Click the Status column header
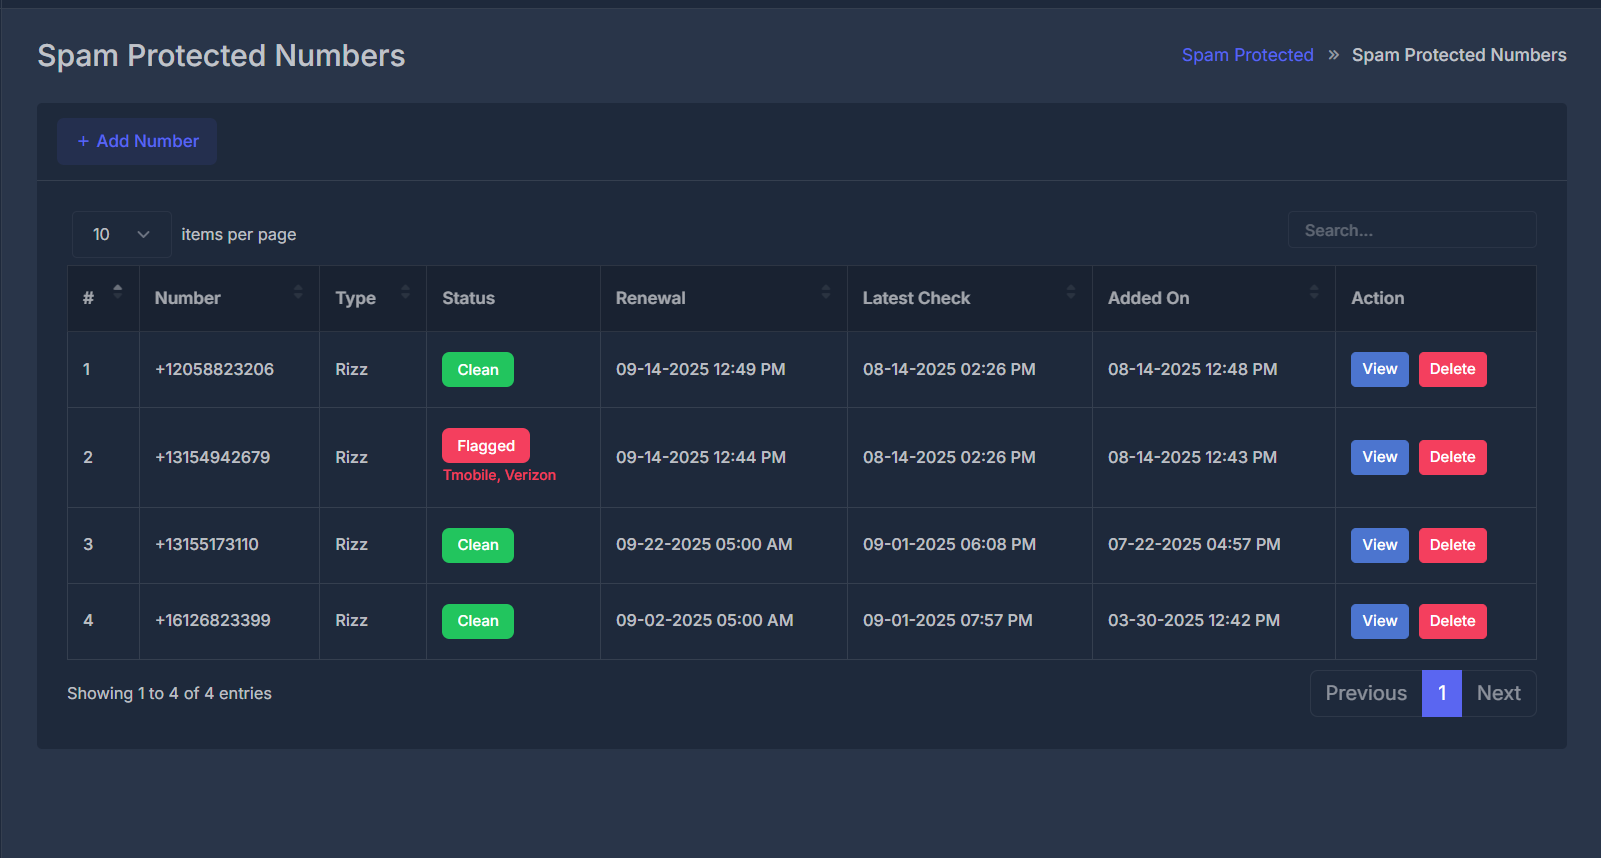 513,298
